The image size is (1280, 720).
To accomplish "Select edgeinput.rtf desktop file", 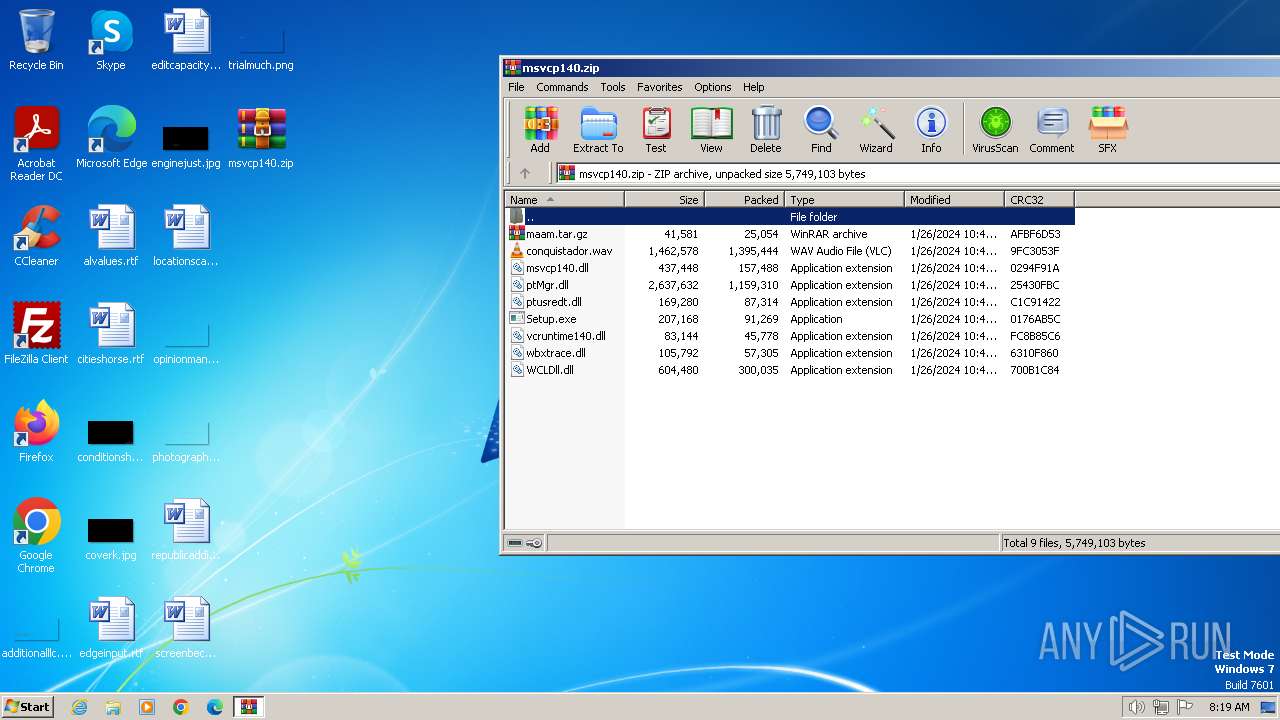I will (111, 628).
